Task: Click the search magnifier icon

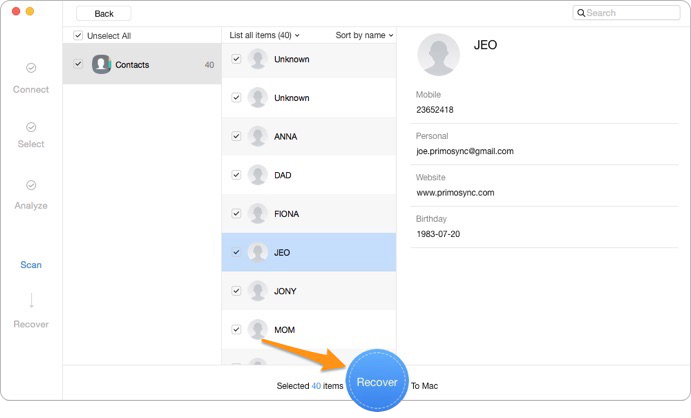Action: [x=581, y=13]
